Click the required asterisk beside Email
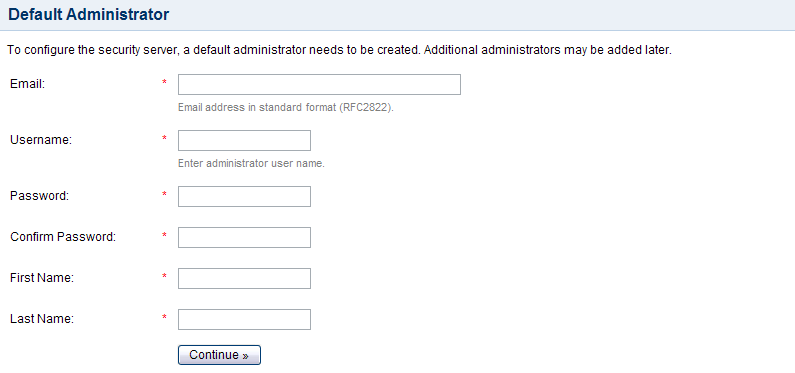795x373 pixels. pyautogui.click(x=164, y=83)
